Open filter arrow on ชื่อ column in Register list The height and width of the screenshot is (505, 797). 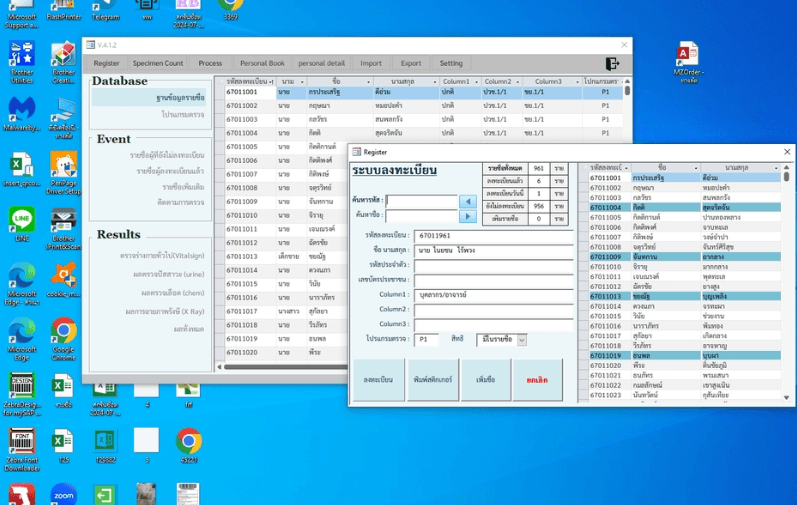tap(695, 168)
